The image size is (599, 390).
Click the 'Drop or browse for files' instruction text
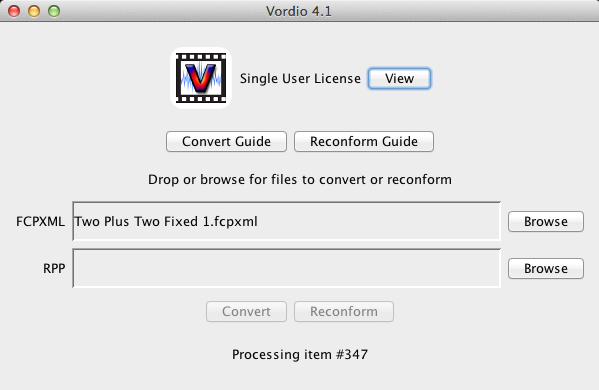click(x=300, y=180)
